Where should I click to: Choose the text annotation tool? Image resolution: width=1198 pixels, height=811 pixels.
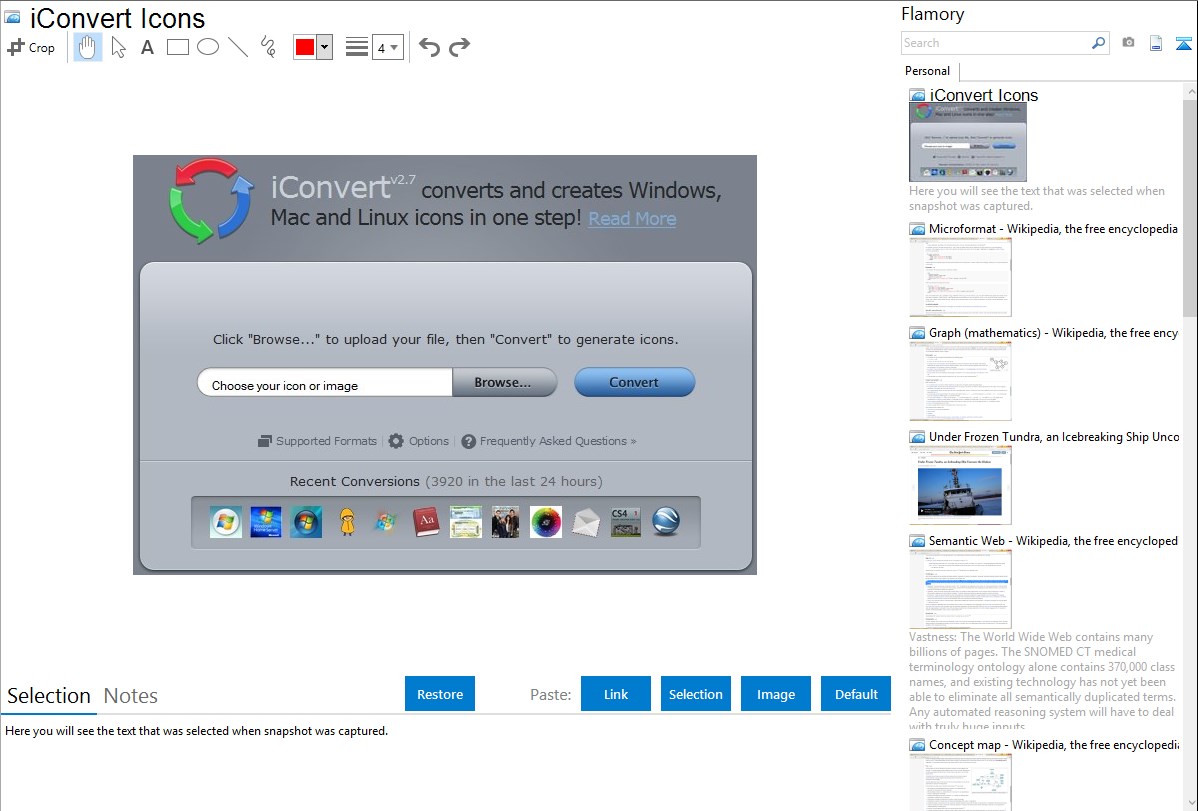point(147,47)
